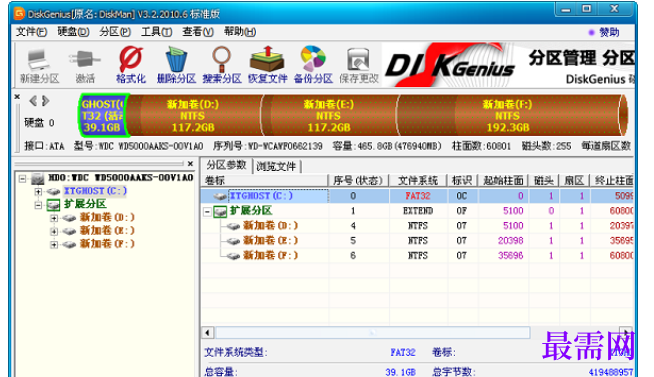The height and width of the screenshot is (377, 654).
Task: Collapse the HD0 disk tree node
Action: pyautogui.click(x=23, y=179)
